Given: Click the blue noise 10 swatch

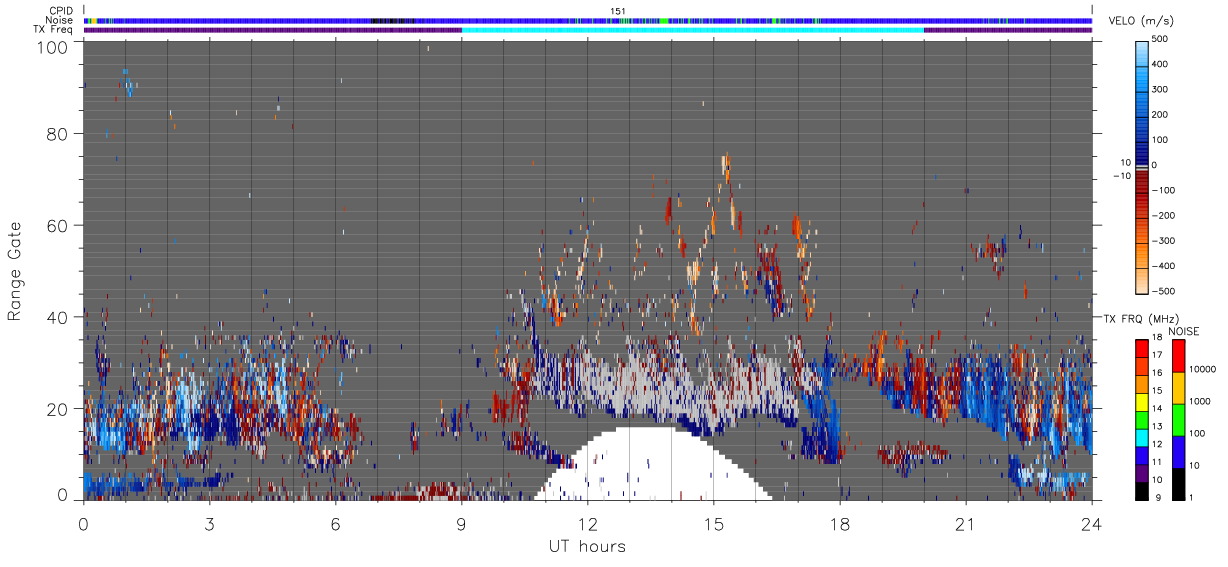Looking at the screenshot, I should coord(1178,452).
